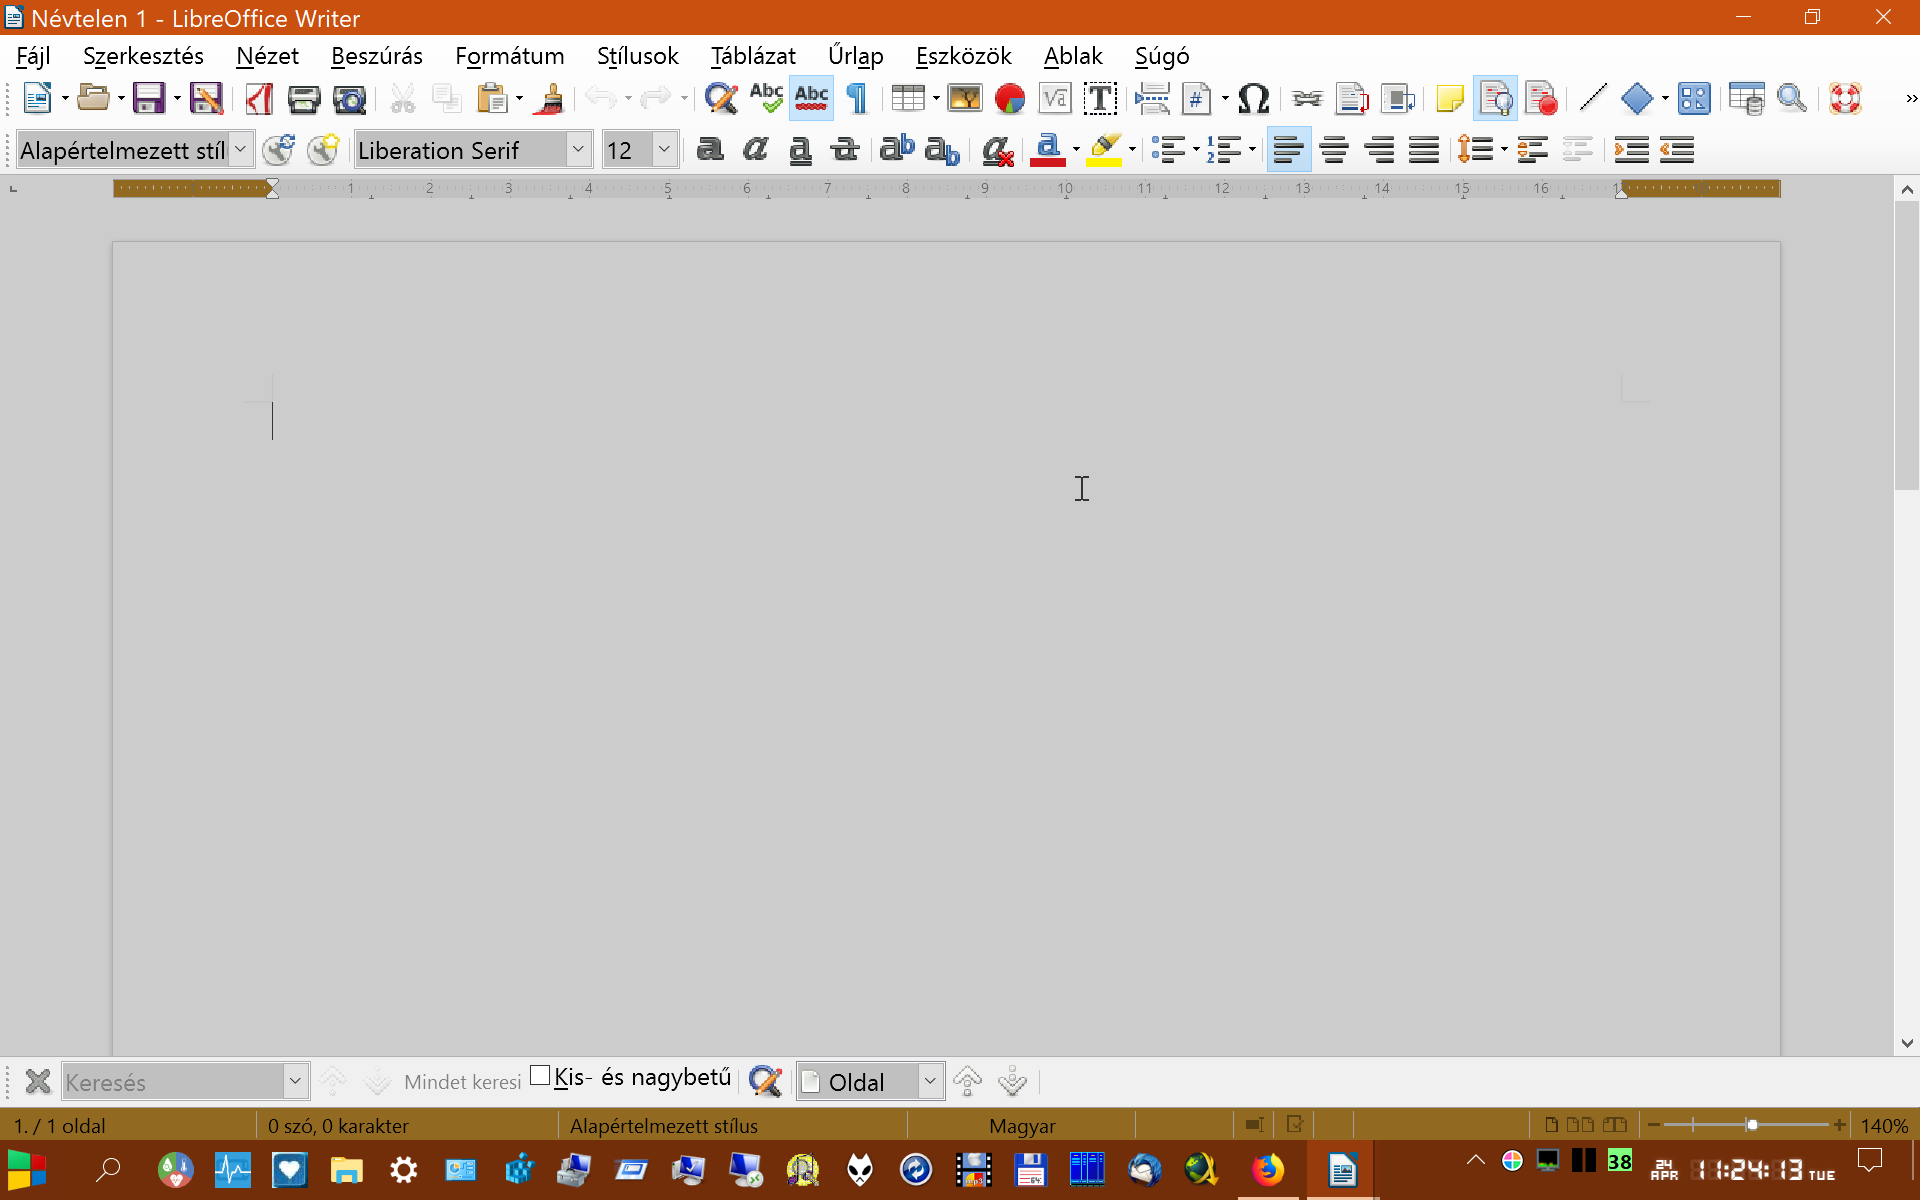Expand Oldal navigate-by dropdown
The height and width of the screenshot is (1200, 1920).
pyautogui.click(x=930, y=1081)
